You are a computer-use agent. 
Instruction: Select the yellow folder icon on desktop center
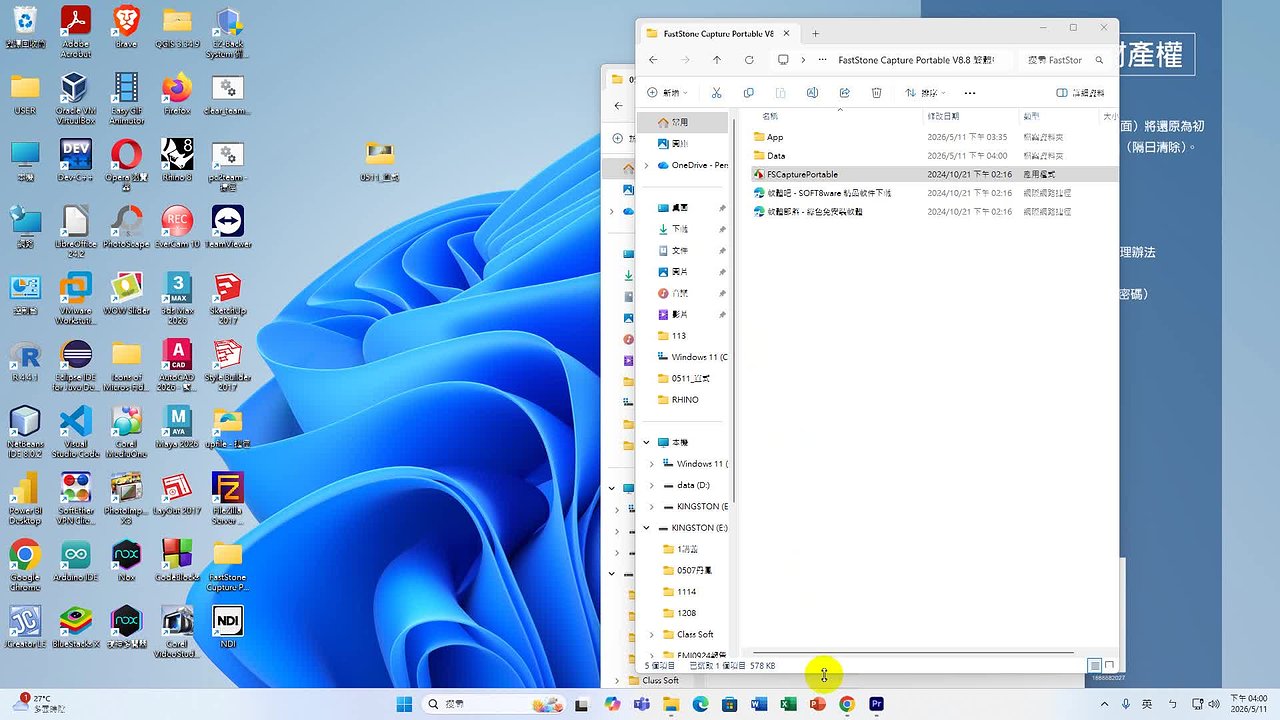(x=379, y=160)
